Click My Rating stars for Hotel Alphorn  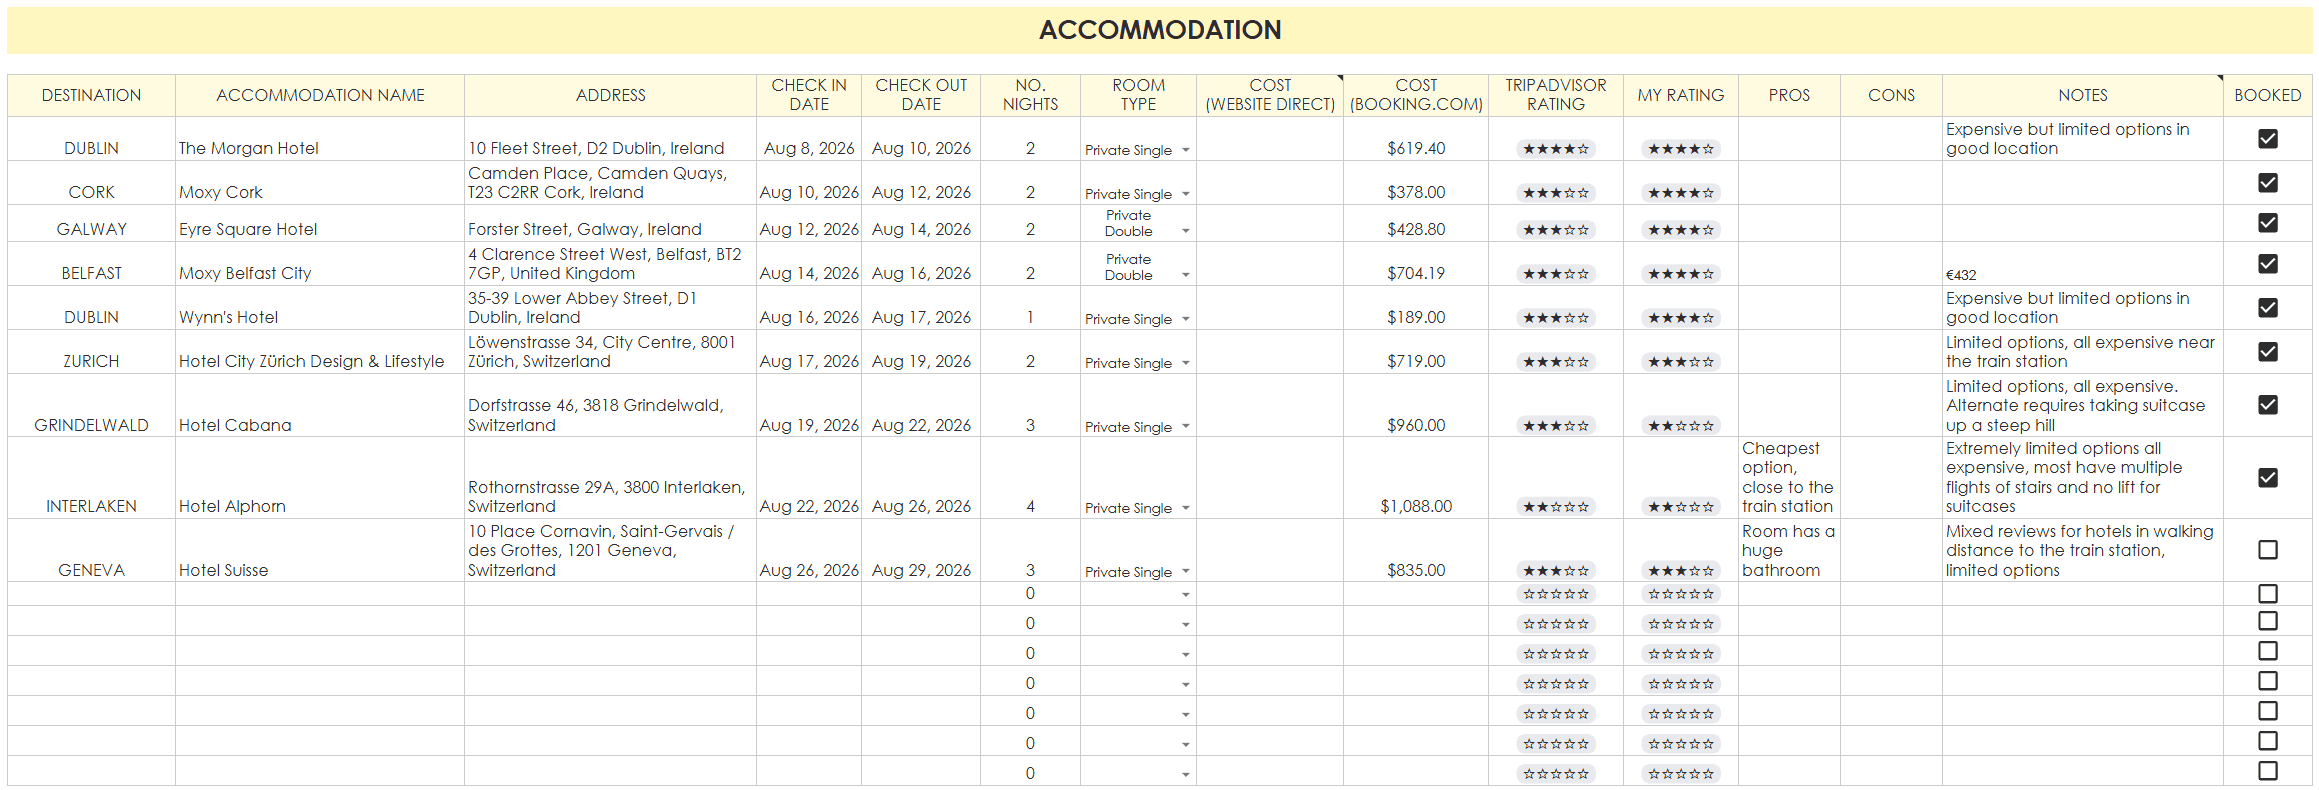[x=1680, y=507]
